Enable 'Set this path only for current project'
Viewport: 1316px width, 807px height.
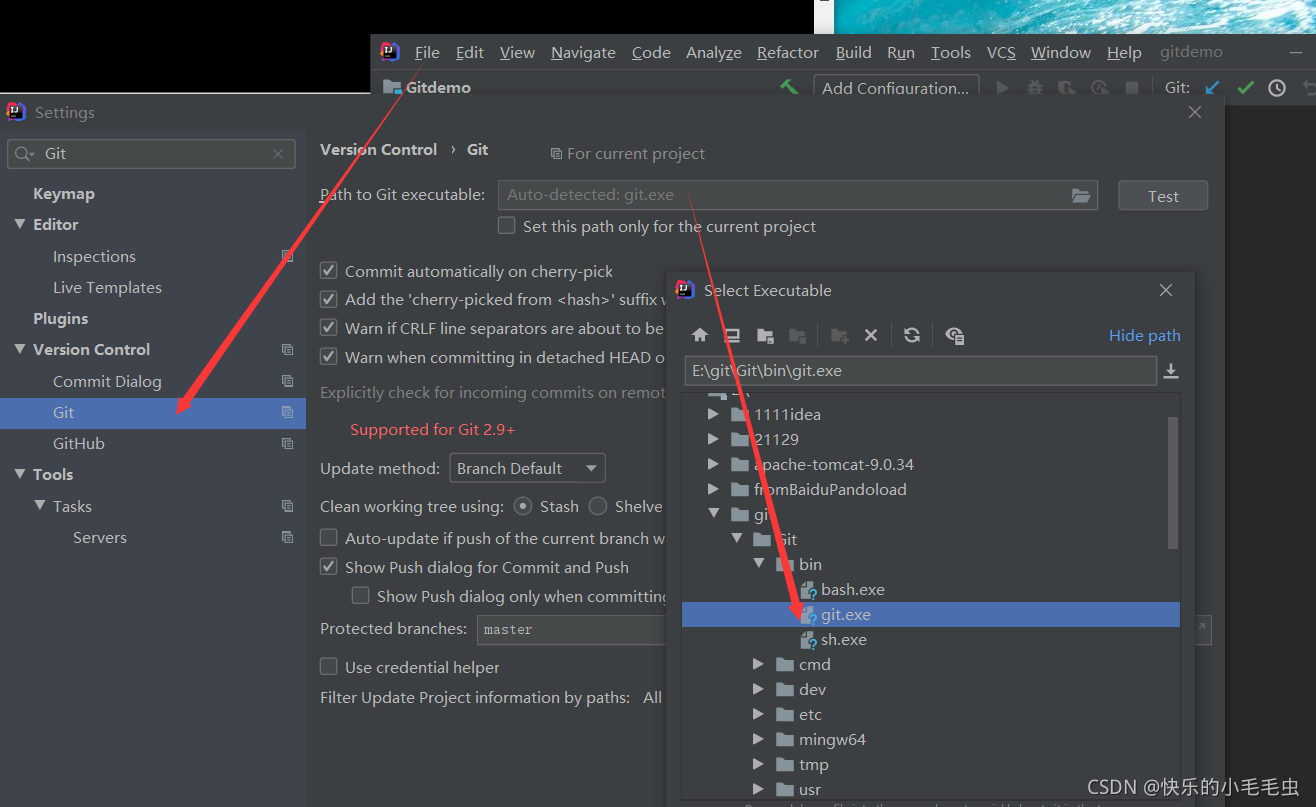(x=507, y=226)
